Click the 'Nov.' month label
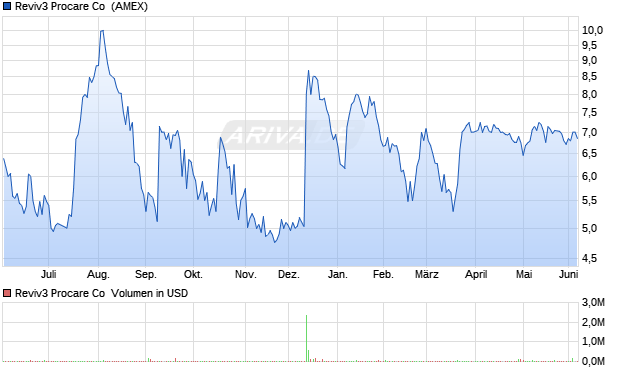The image size is (620, 371). pyautogui.click(x=246, y=274)
